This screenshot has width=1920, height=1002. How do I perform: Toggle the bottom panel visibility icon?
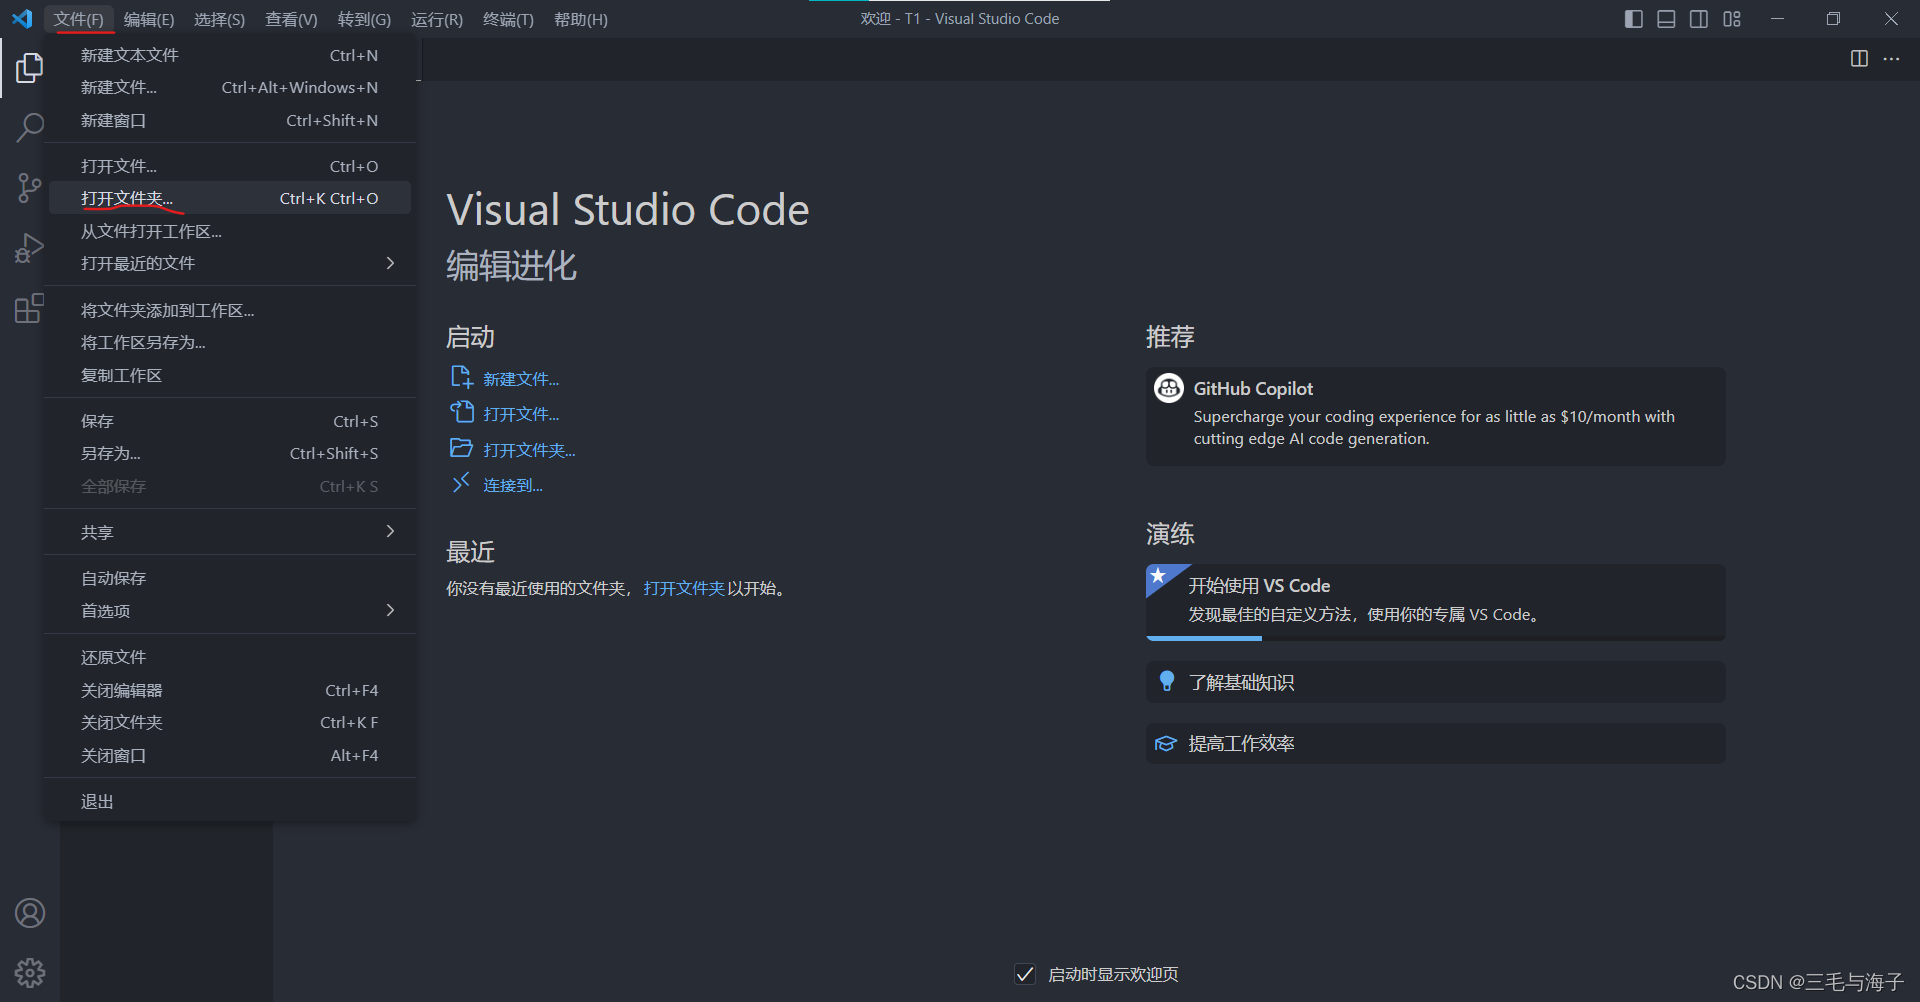click(x=1666, y=18)
